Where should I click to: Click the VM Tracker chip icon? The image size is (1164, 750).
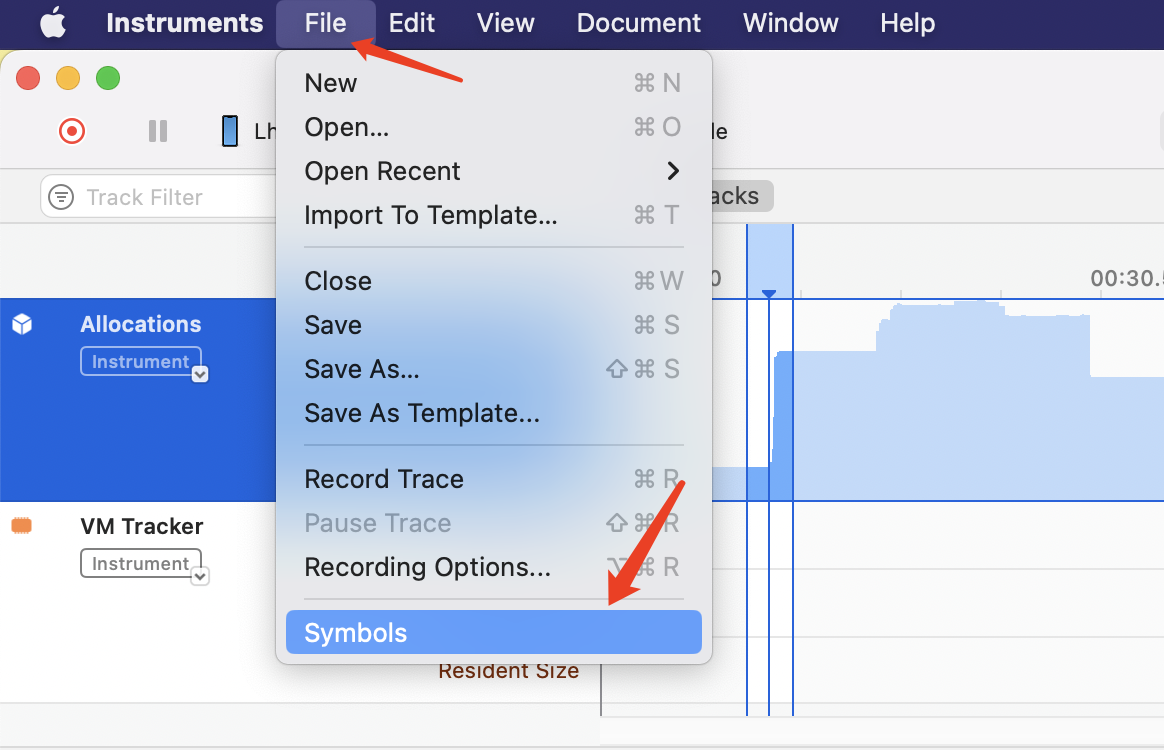[x=22, y=526]
